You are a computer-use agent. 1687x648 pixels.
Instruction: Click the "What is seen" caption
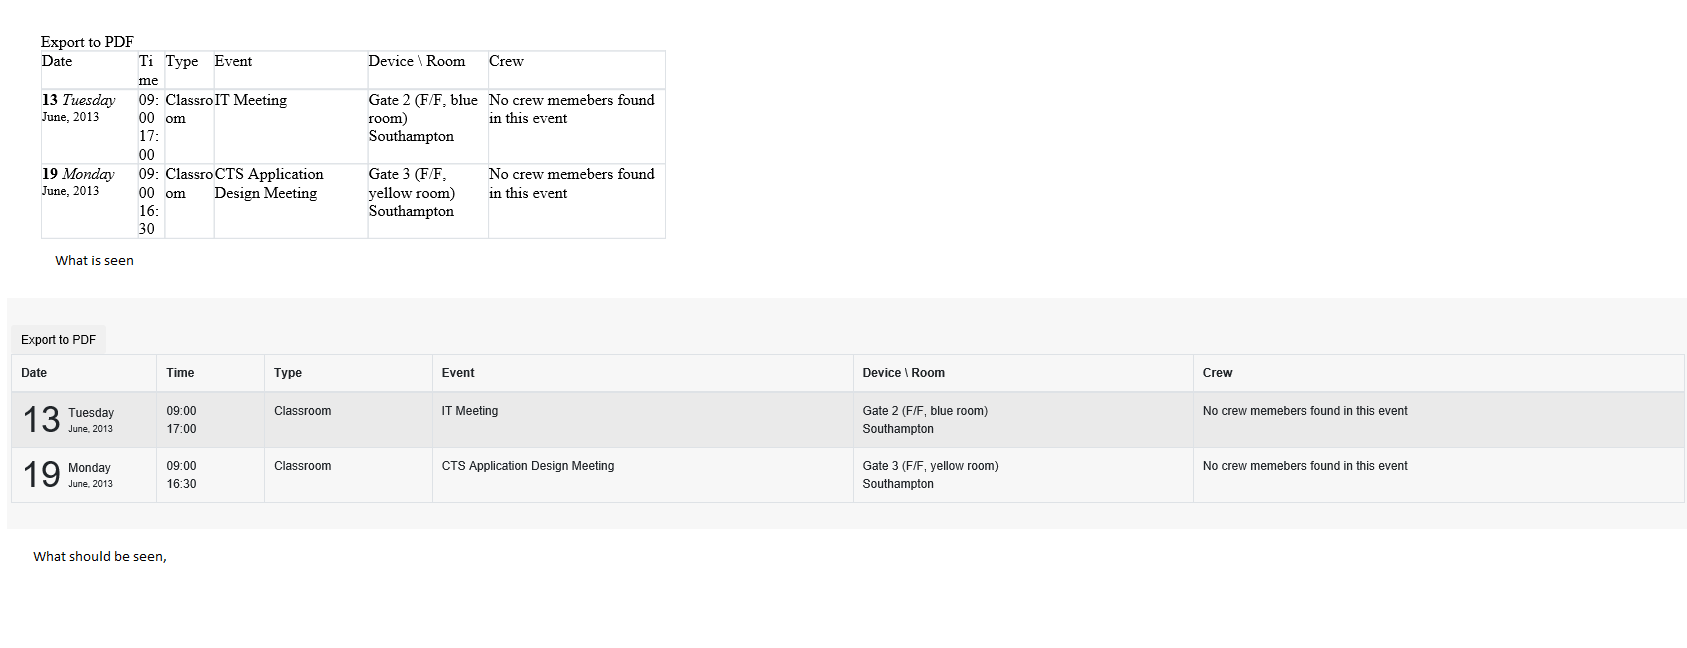(x=94, y=261)
